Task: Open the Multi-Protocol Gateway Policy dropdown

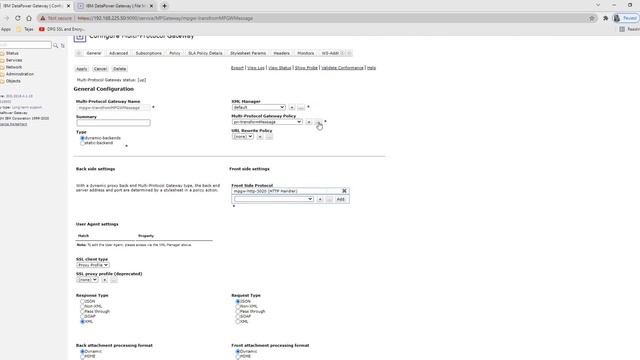Action: point(267,122)
